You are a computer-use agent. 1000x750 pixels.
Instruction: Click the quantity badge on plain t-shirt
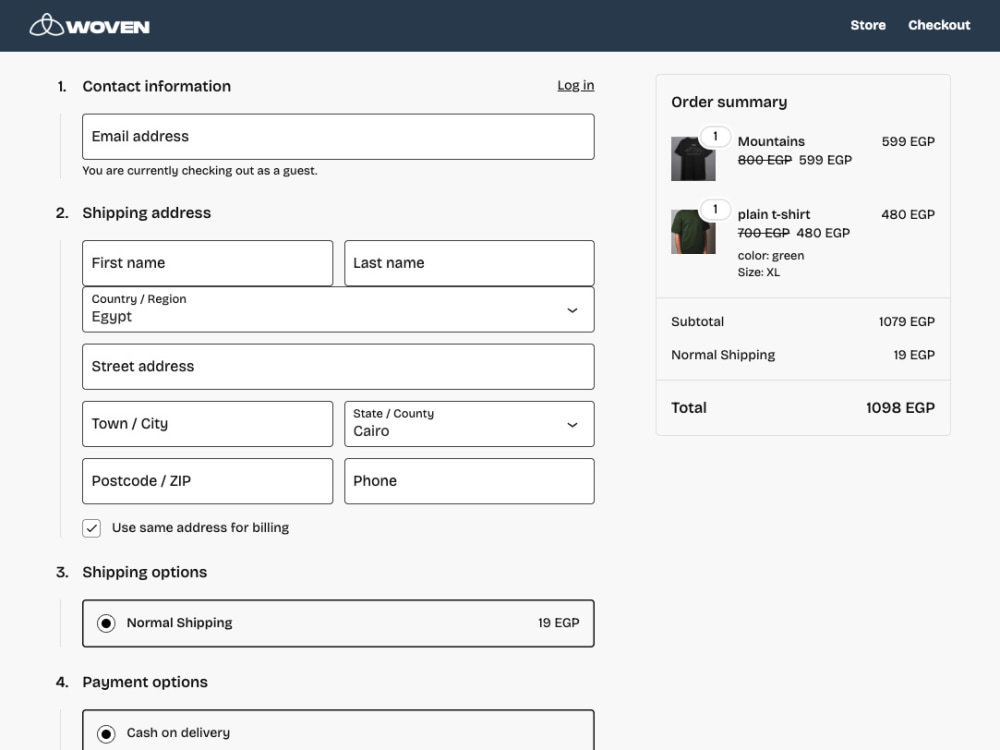(715, 209)
